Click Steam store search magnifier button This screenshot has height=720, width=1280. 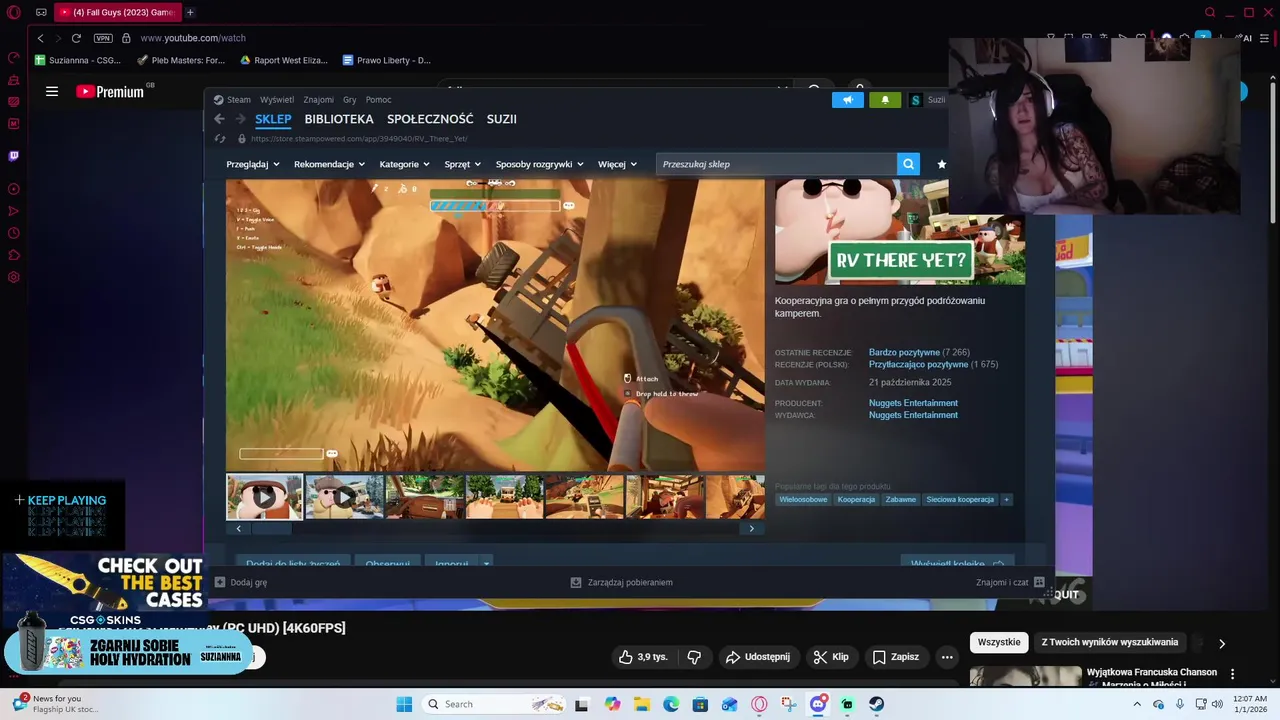908,164
